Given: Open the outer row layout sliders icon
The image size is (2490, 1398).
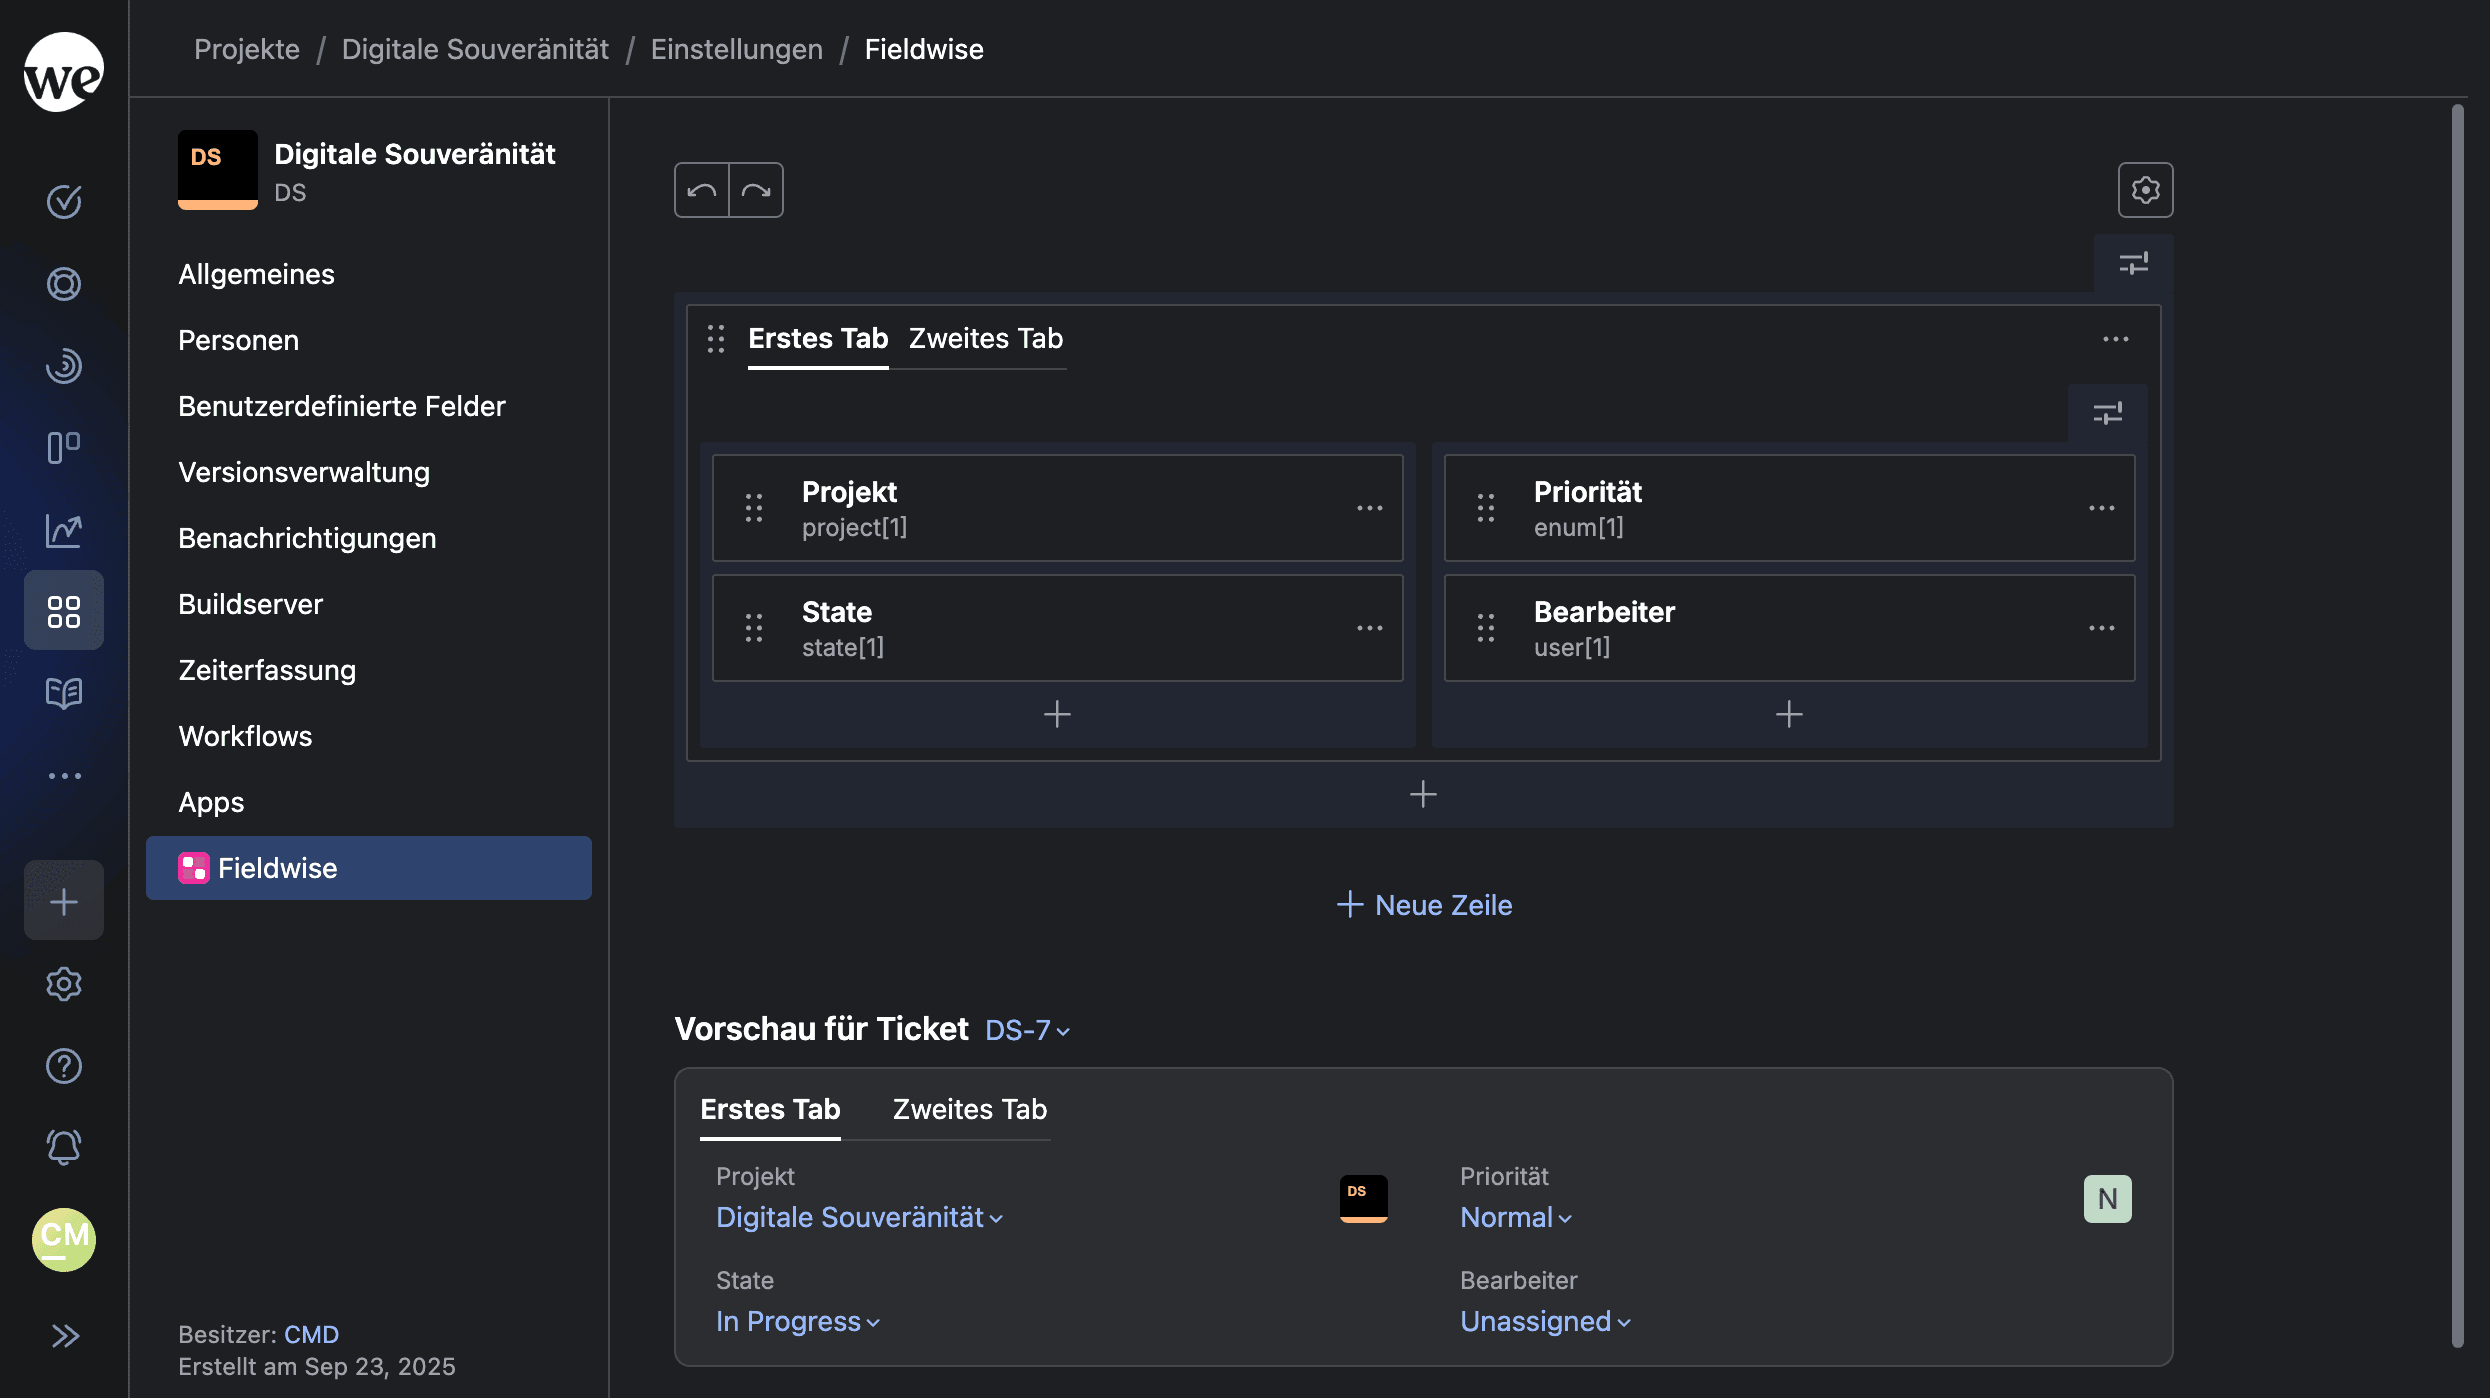Looking at the screenshot, I should click(2133, 263).
